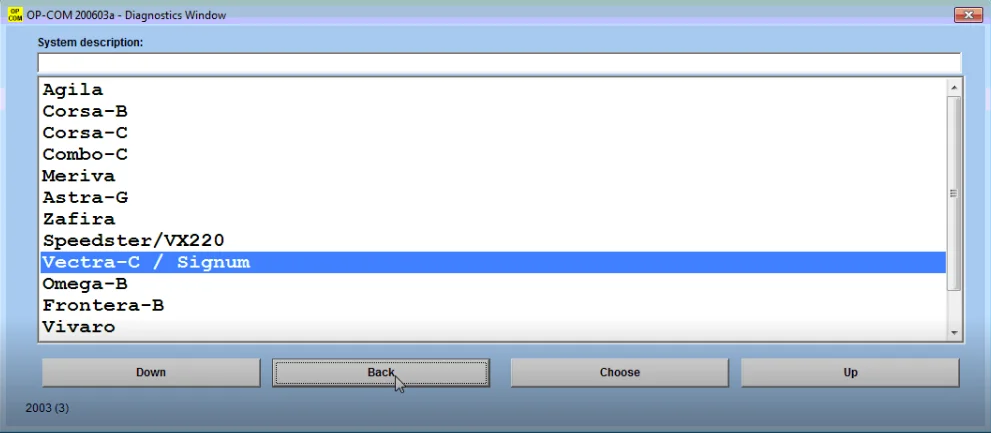The width and height of the screenshot is (991, 433).
Task: Click the scrollbar down arrow in model list
Action: pyautogui.click(x=954, y=332)
